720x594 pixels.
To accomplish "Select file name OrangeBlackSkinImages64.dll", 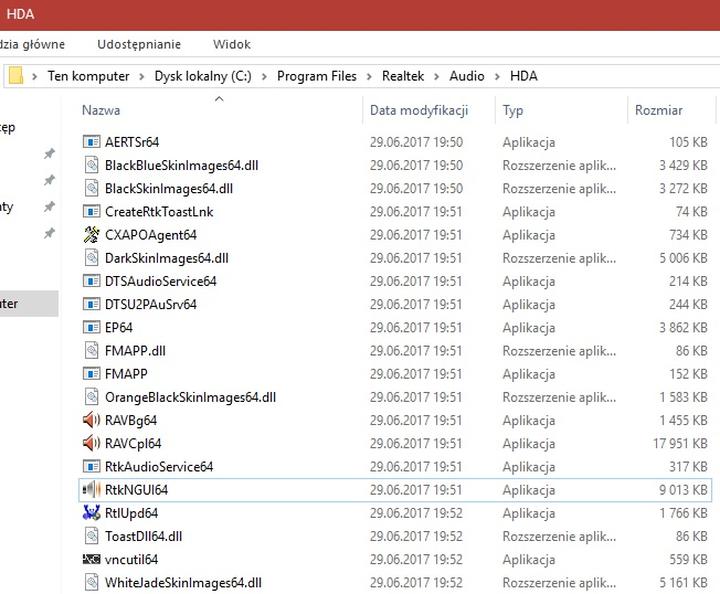I will coord(191,397).
